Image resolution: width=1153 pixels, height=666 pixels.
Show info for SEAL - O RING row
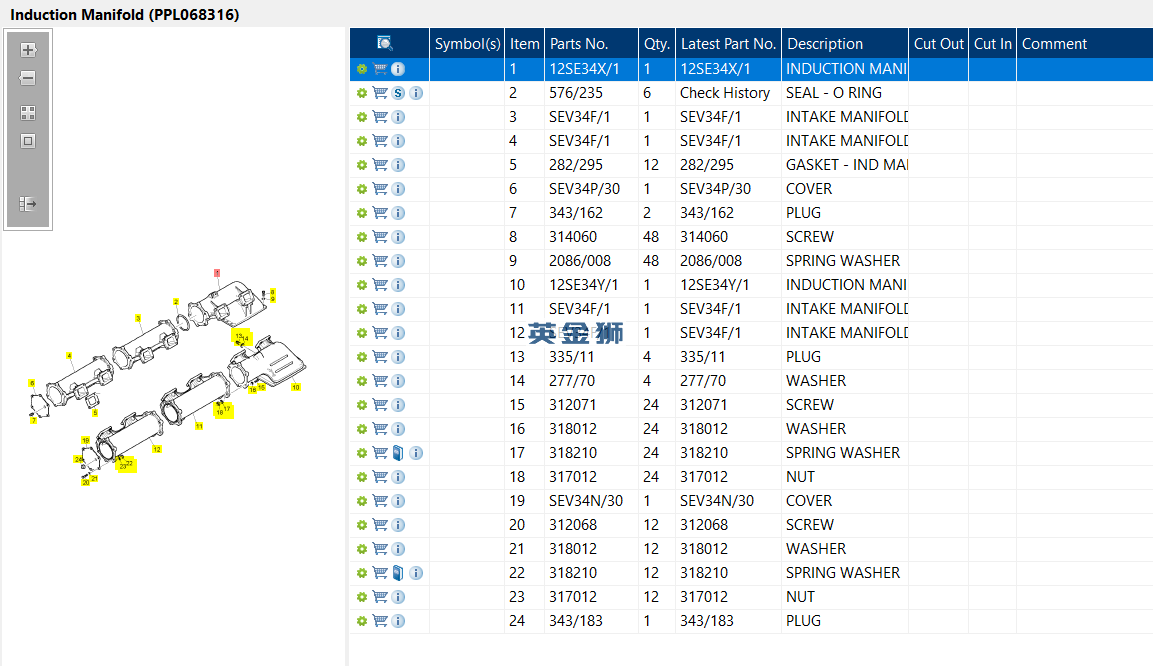(416, 93)
